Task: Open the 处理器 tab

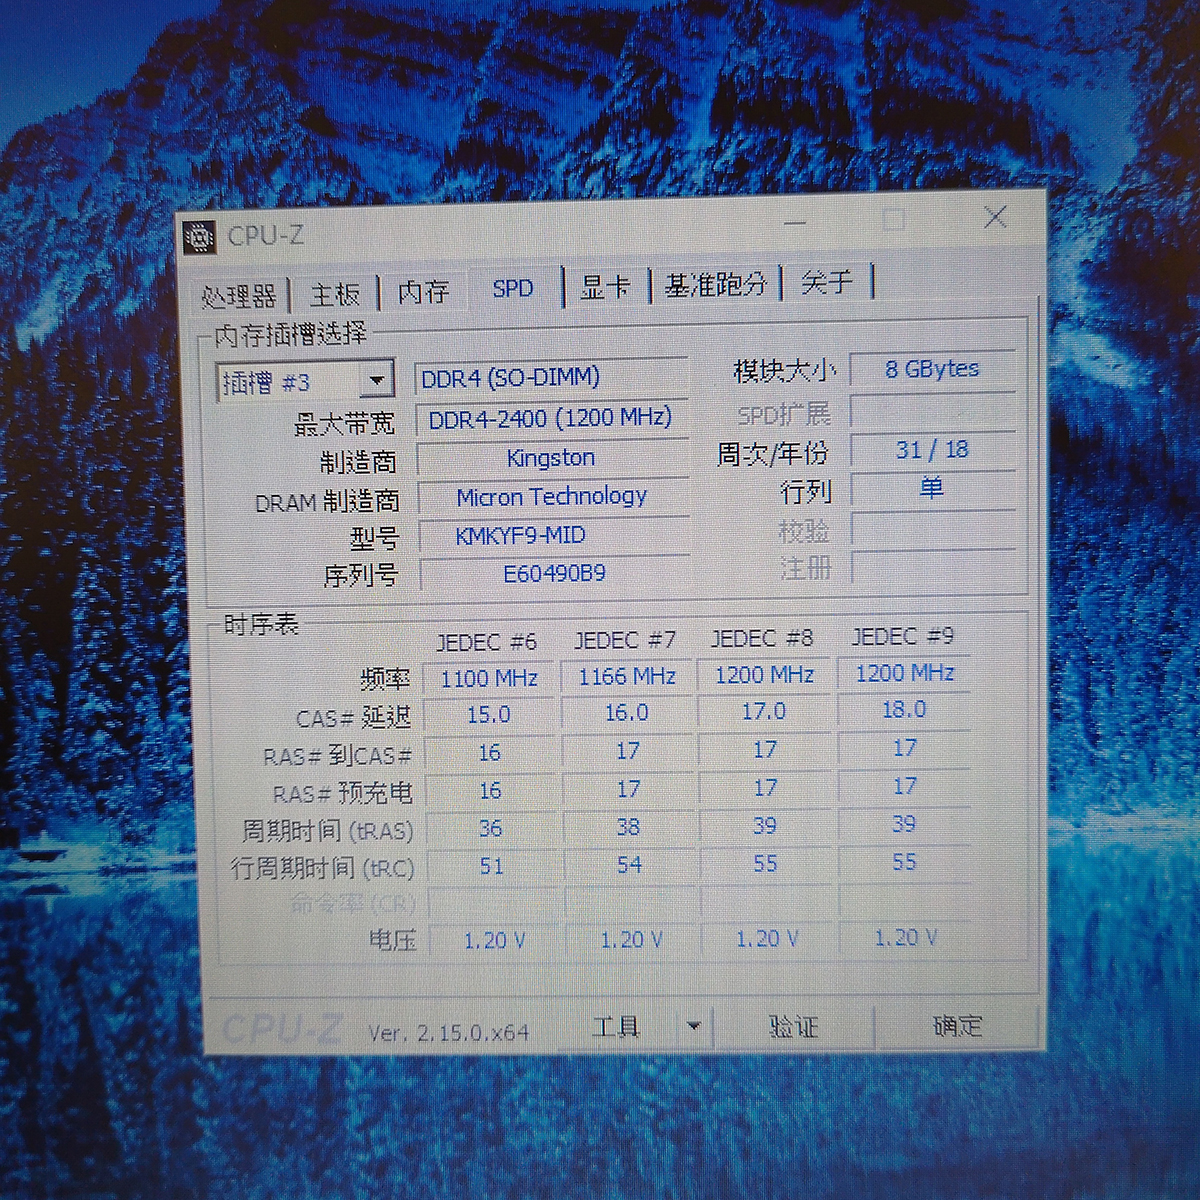Action: 239,296
